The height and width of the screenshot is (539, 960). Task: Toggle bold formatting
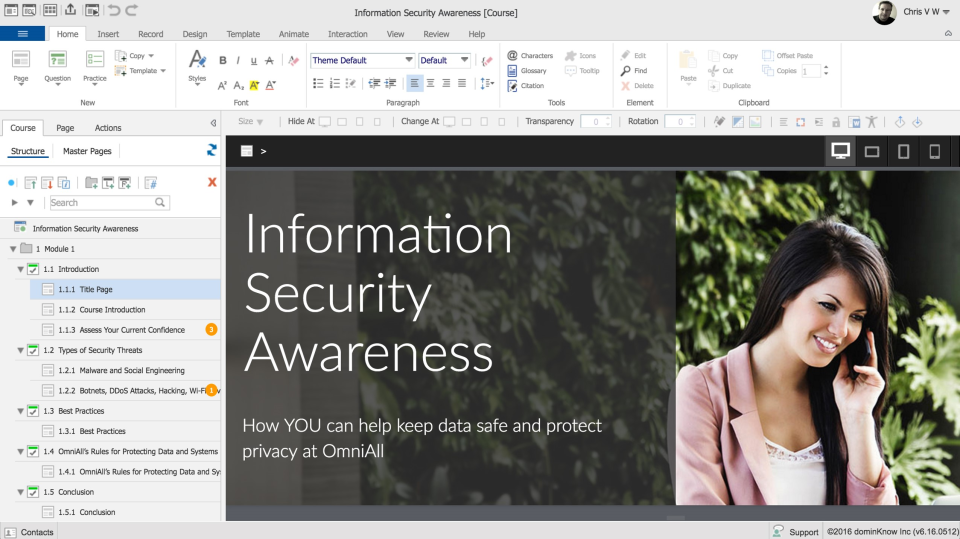click(222, 60)
